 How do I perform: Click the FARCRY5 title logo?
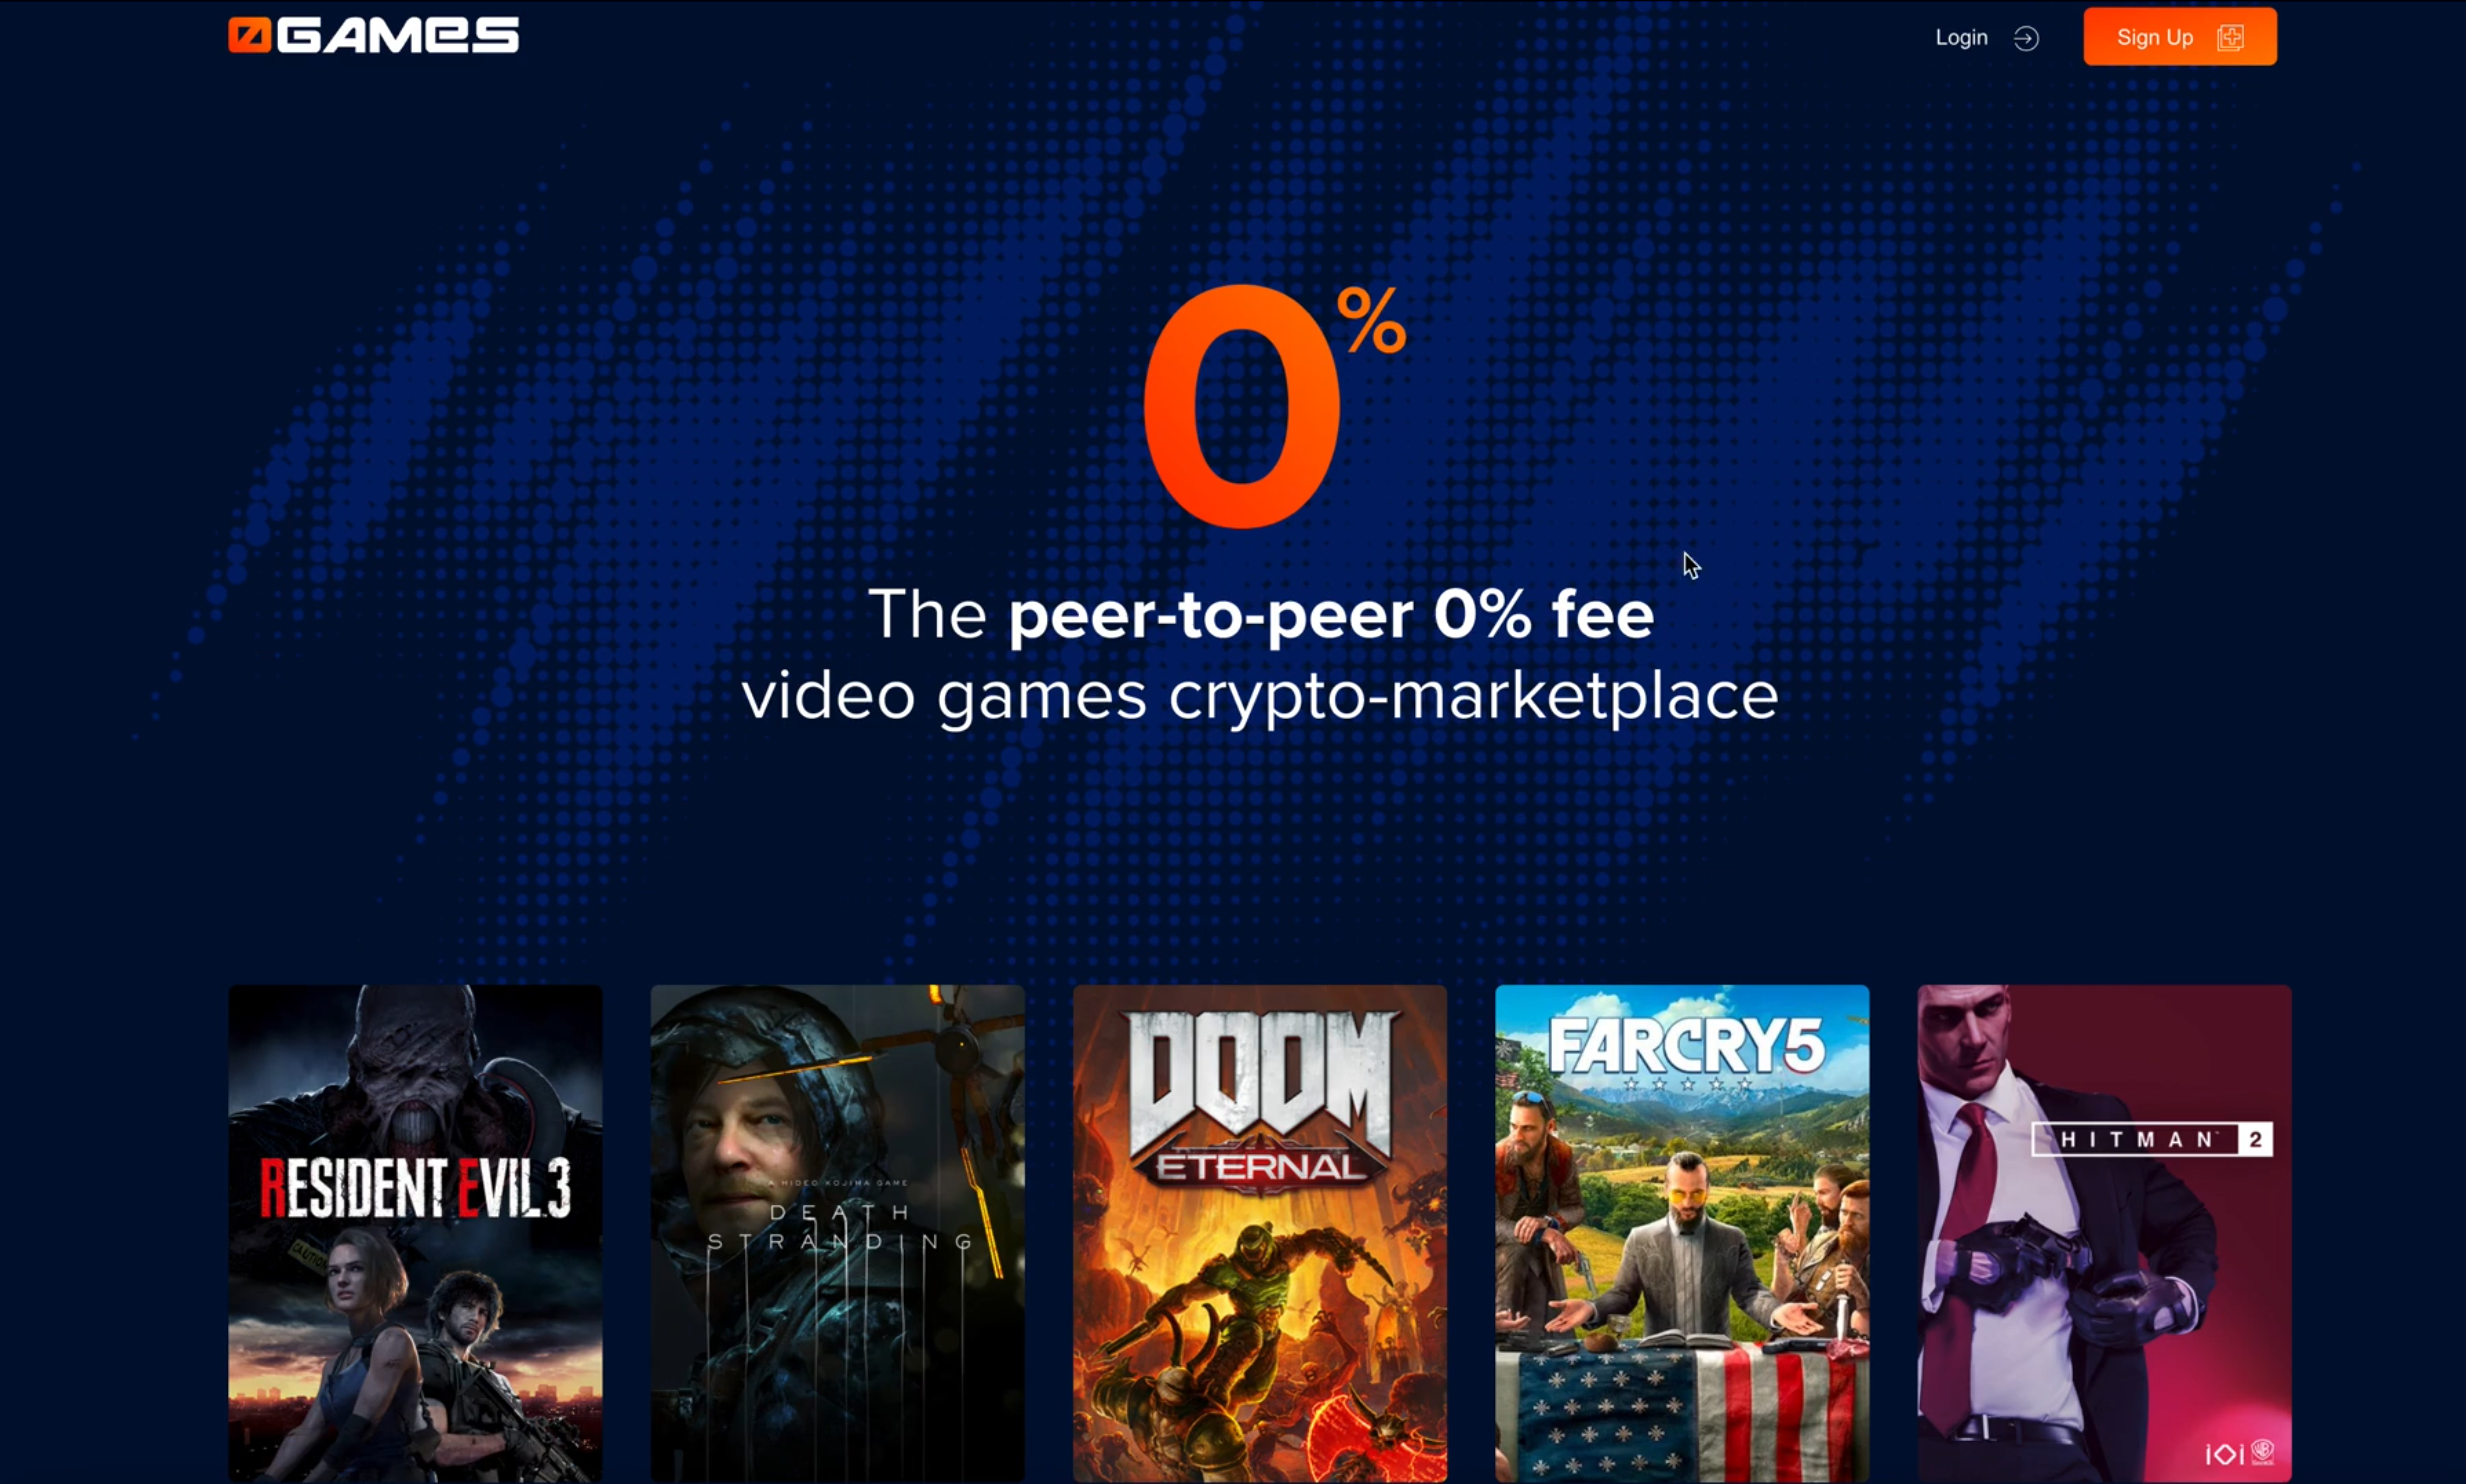[x=1686, y=1047]
